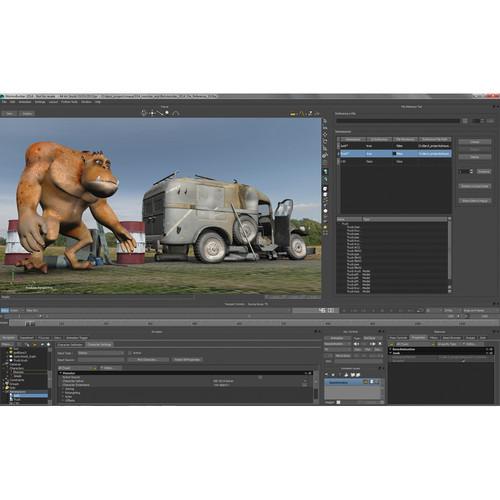
Task: Click the Move Keys button in Key Controls
Action: point(343,356)
